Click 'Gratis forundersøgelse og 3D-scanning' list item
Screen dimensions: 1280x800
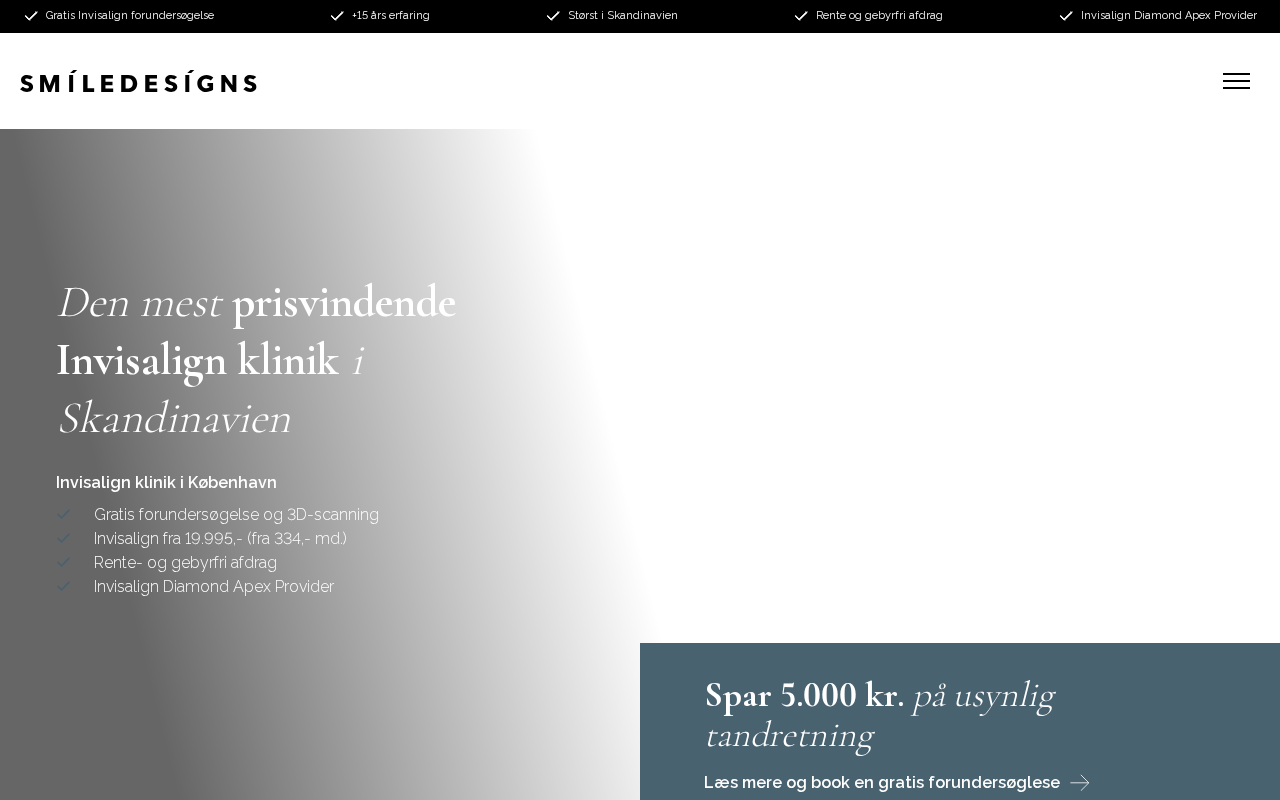236,515
